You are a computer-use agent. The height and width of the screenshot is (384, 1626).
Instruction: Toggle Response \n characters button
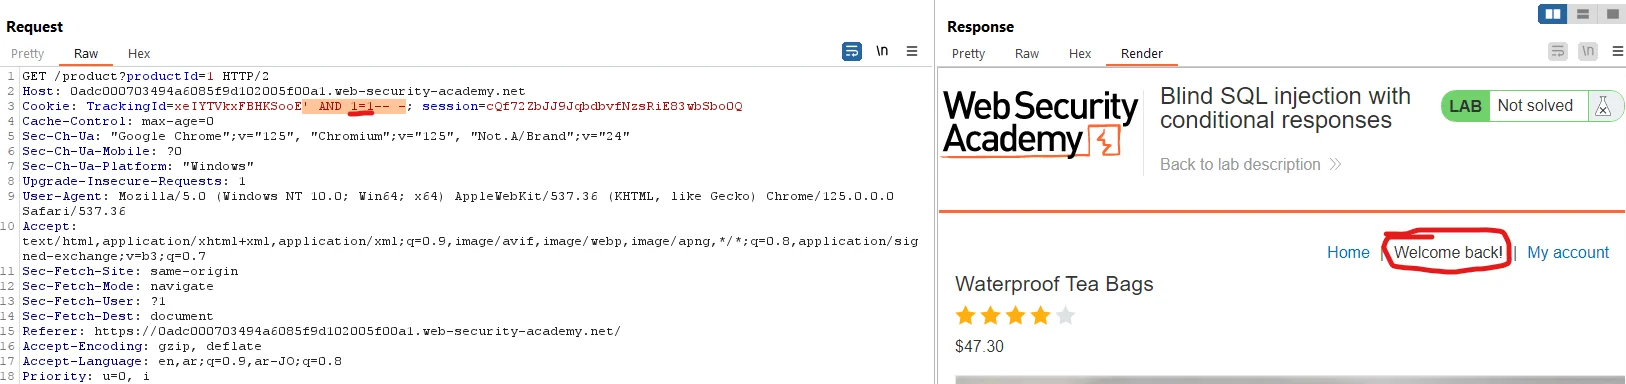click(1588, 51)
